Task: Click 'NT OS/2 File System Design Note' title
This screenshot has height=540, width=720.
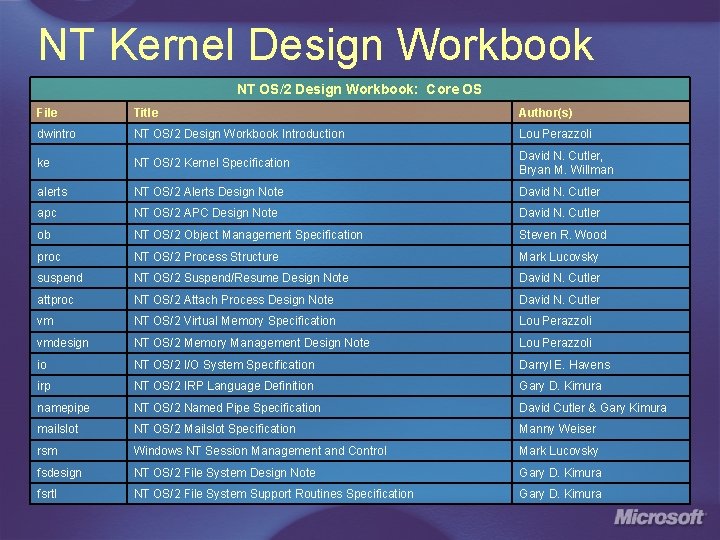Action: pyautogui.click(x=225, y=472)
